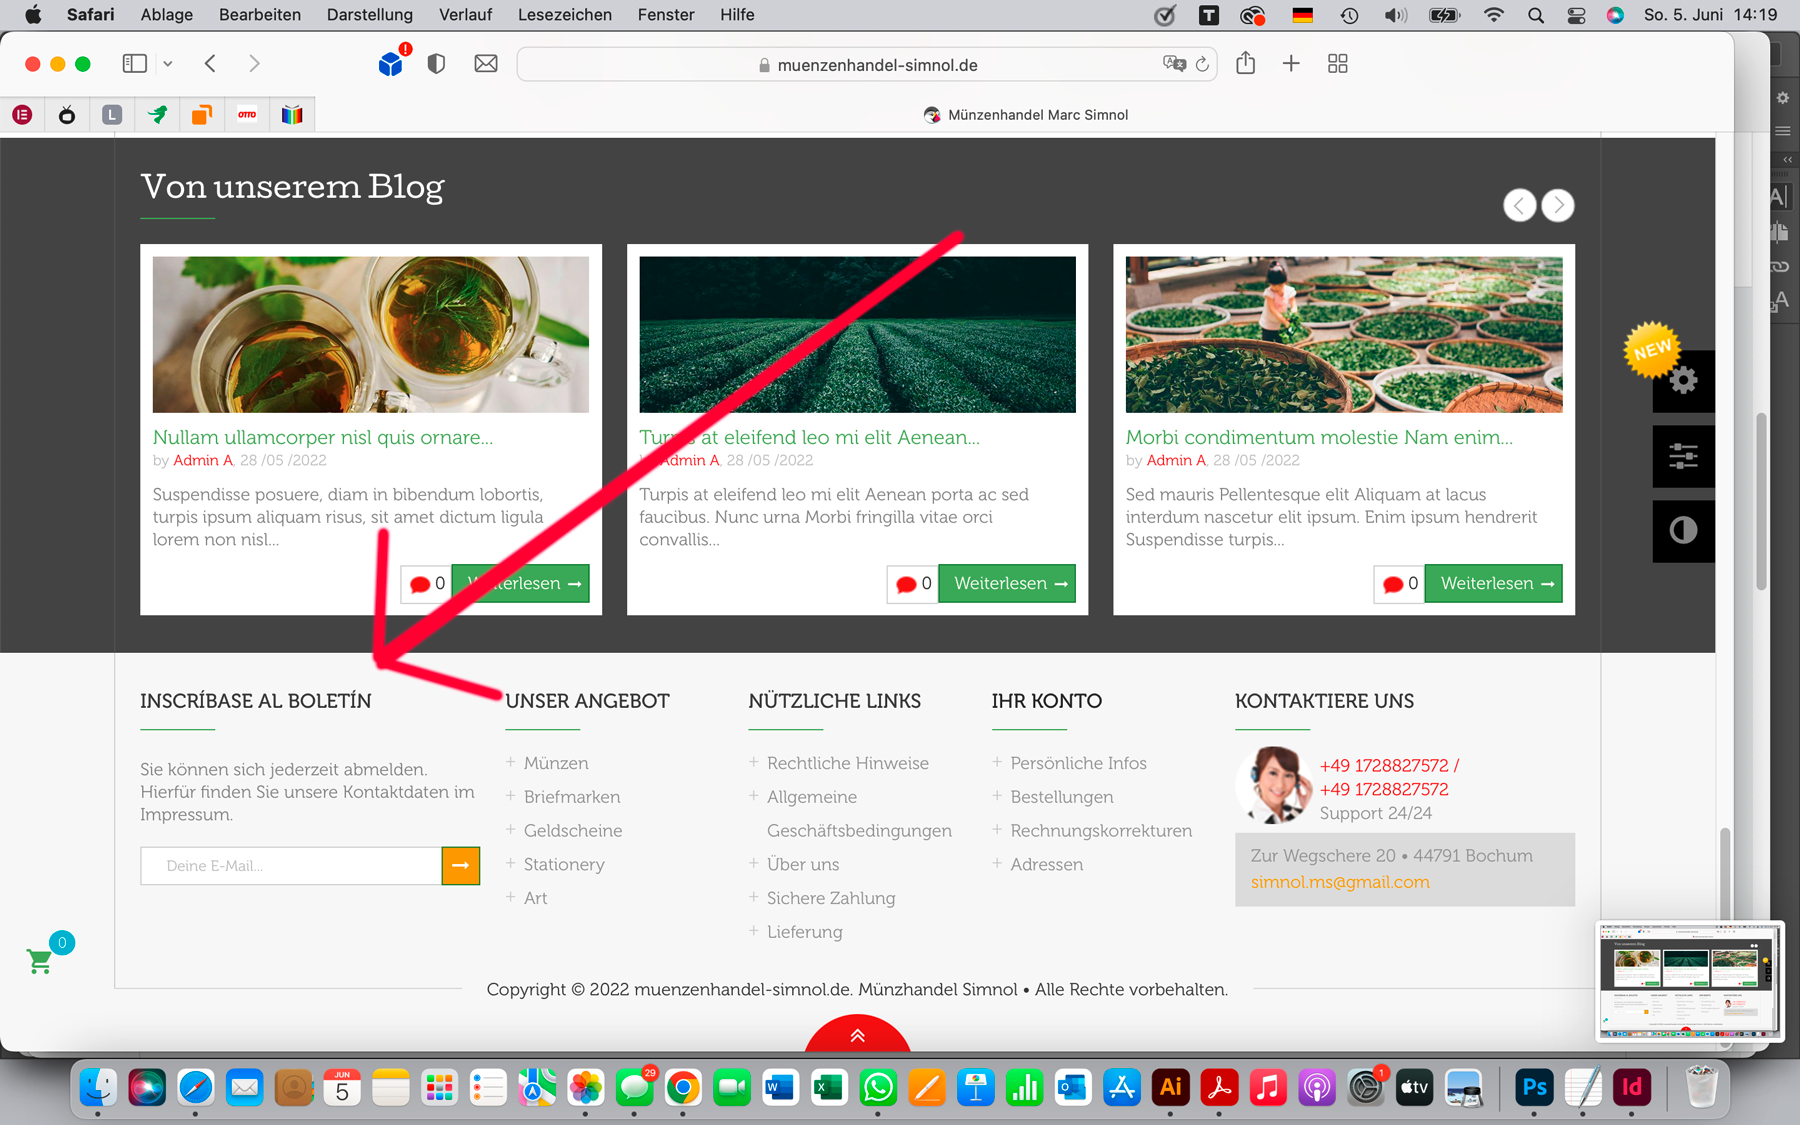Open blog post Morbi condimentum molestie Nam enim
The image size is (1800, 1125).
point(1319,437)
